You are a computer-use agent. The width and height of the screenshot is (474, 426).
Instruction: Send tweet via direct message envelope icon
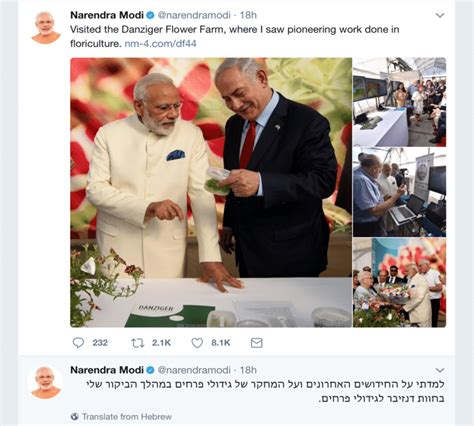coord(256,343)
